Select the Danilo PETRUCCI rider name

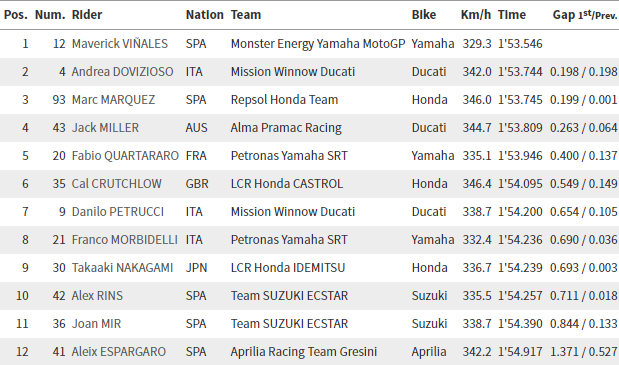[x=118, y=212]
